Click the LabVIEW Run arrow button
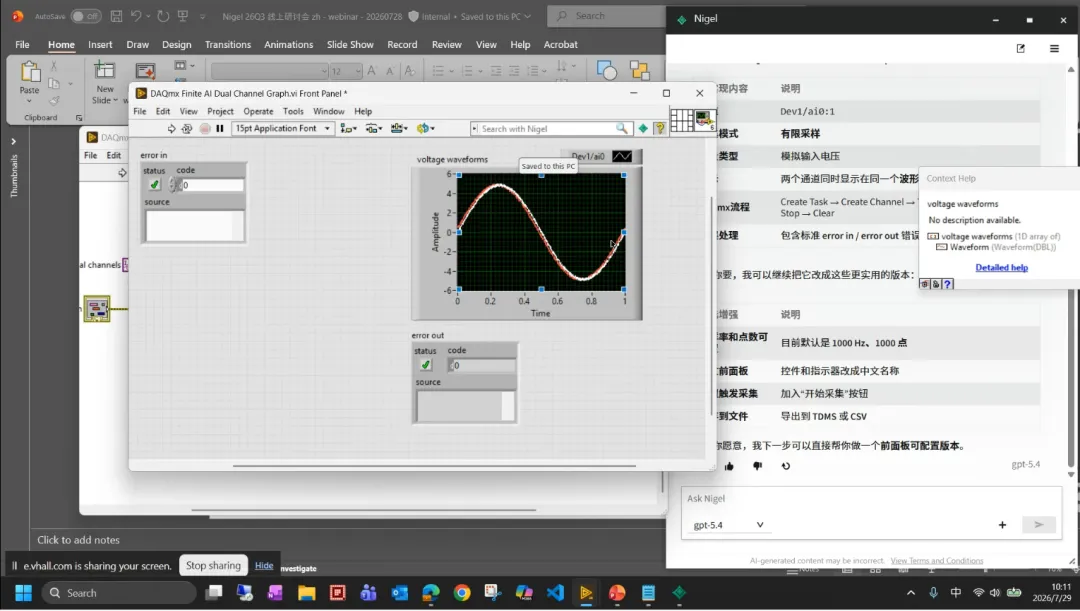The width and height of the screenshot is (1080, 611). pyautogui.click(x=172, y=129)
